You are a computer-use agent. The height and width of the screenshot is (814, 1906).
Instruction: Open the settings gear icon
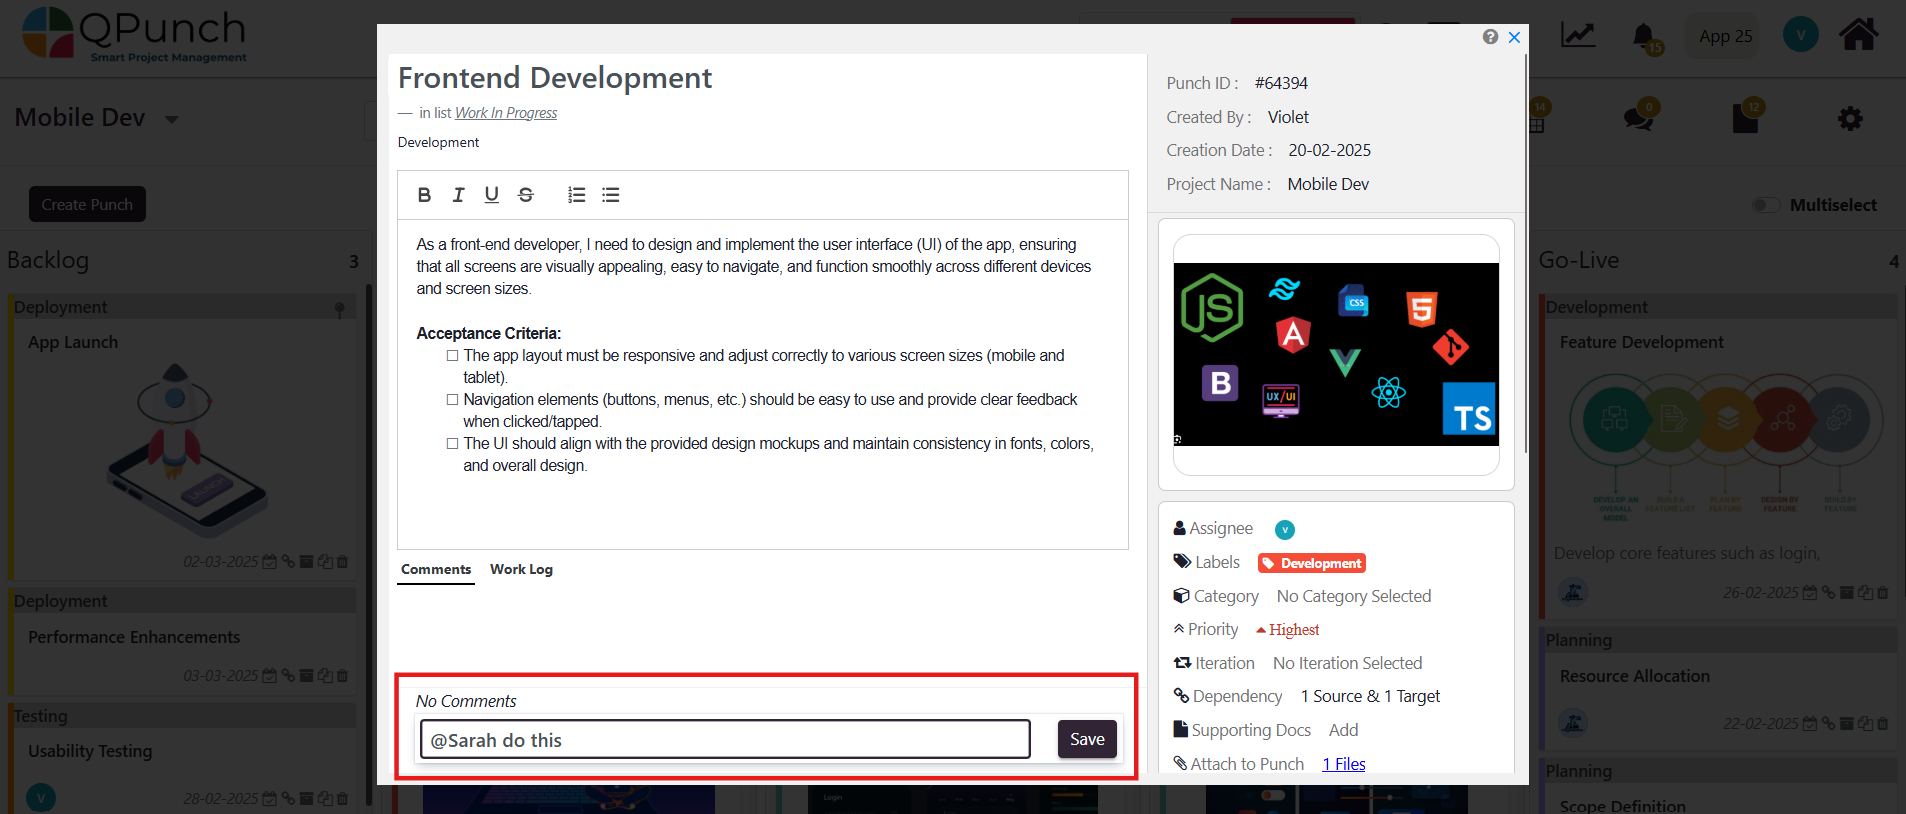(1850, 119)
